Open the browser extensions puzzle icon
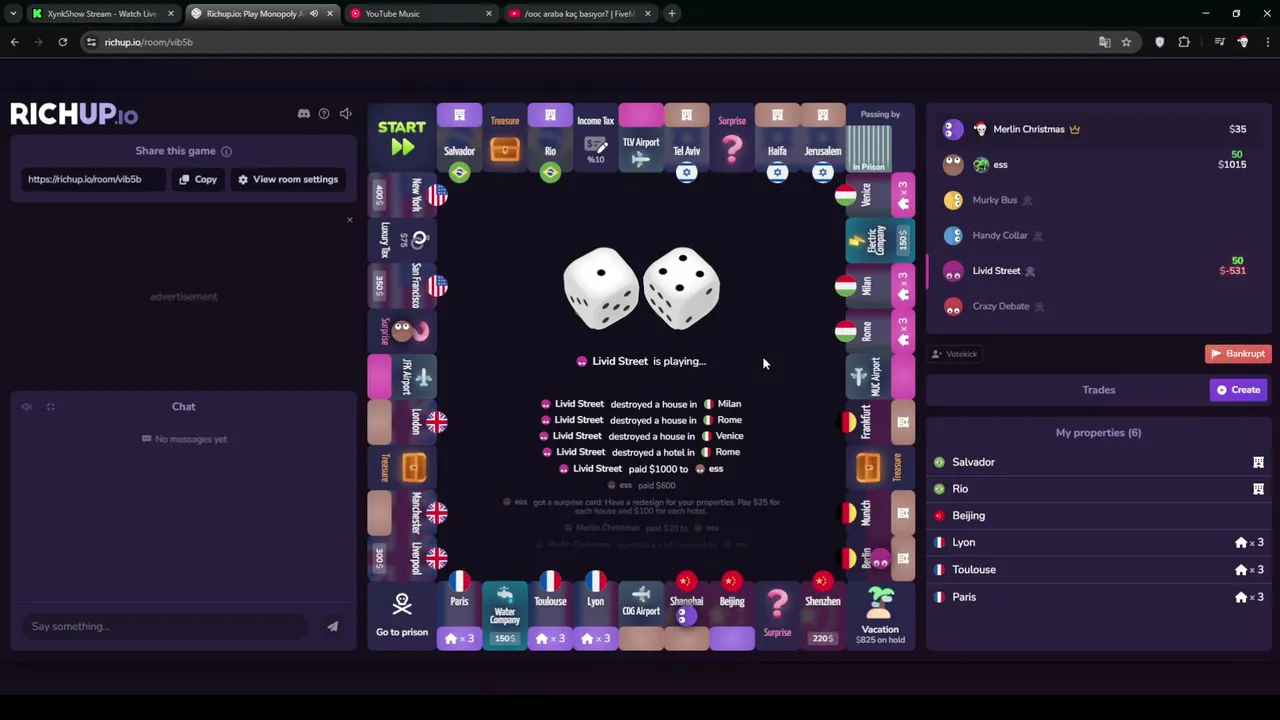The image size is (1280, 720). 1184,42
